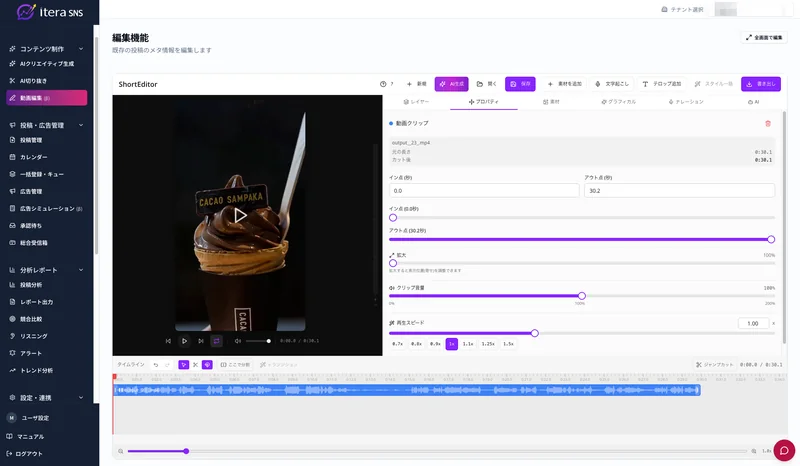Click 保存 save button

[520, 84]
